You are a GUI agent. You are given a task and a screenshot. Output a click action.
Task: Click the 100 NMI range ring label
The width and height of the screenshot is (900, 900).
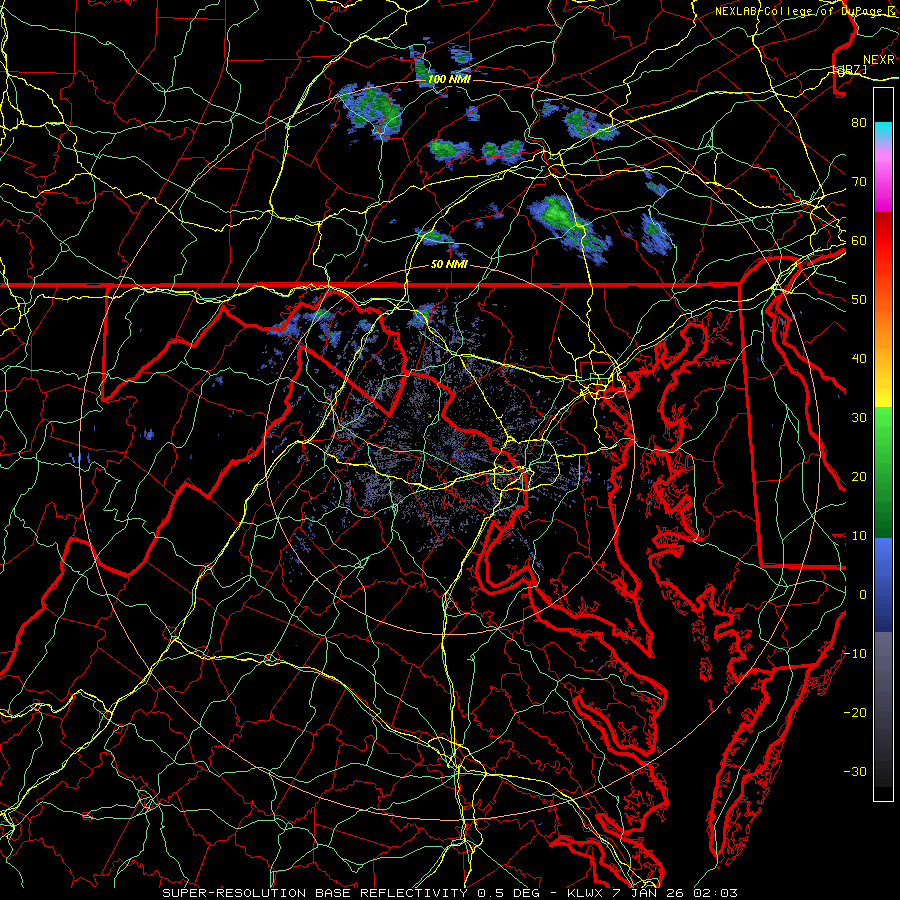click(x=449, y=79)
